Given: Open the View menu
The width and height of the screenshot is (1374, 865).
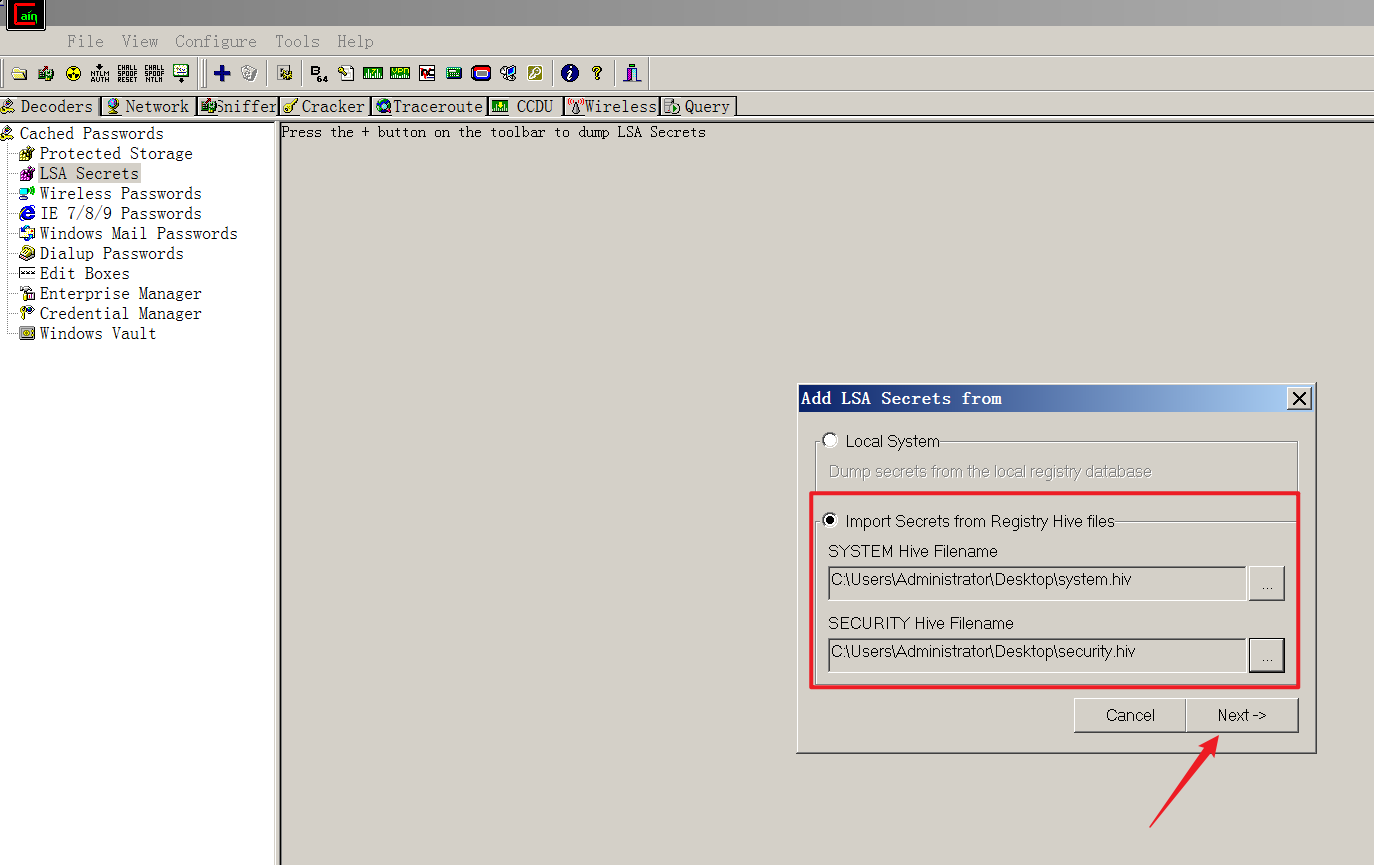Looking at the screenshot, I should click(140, 41).
